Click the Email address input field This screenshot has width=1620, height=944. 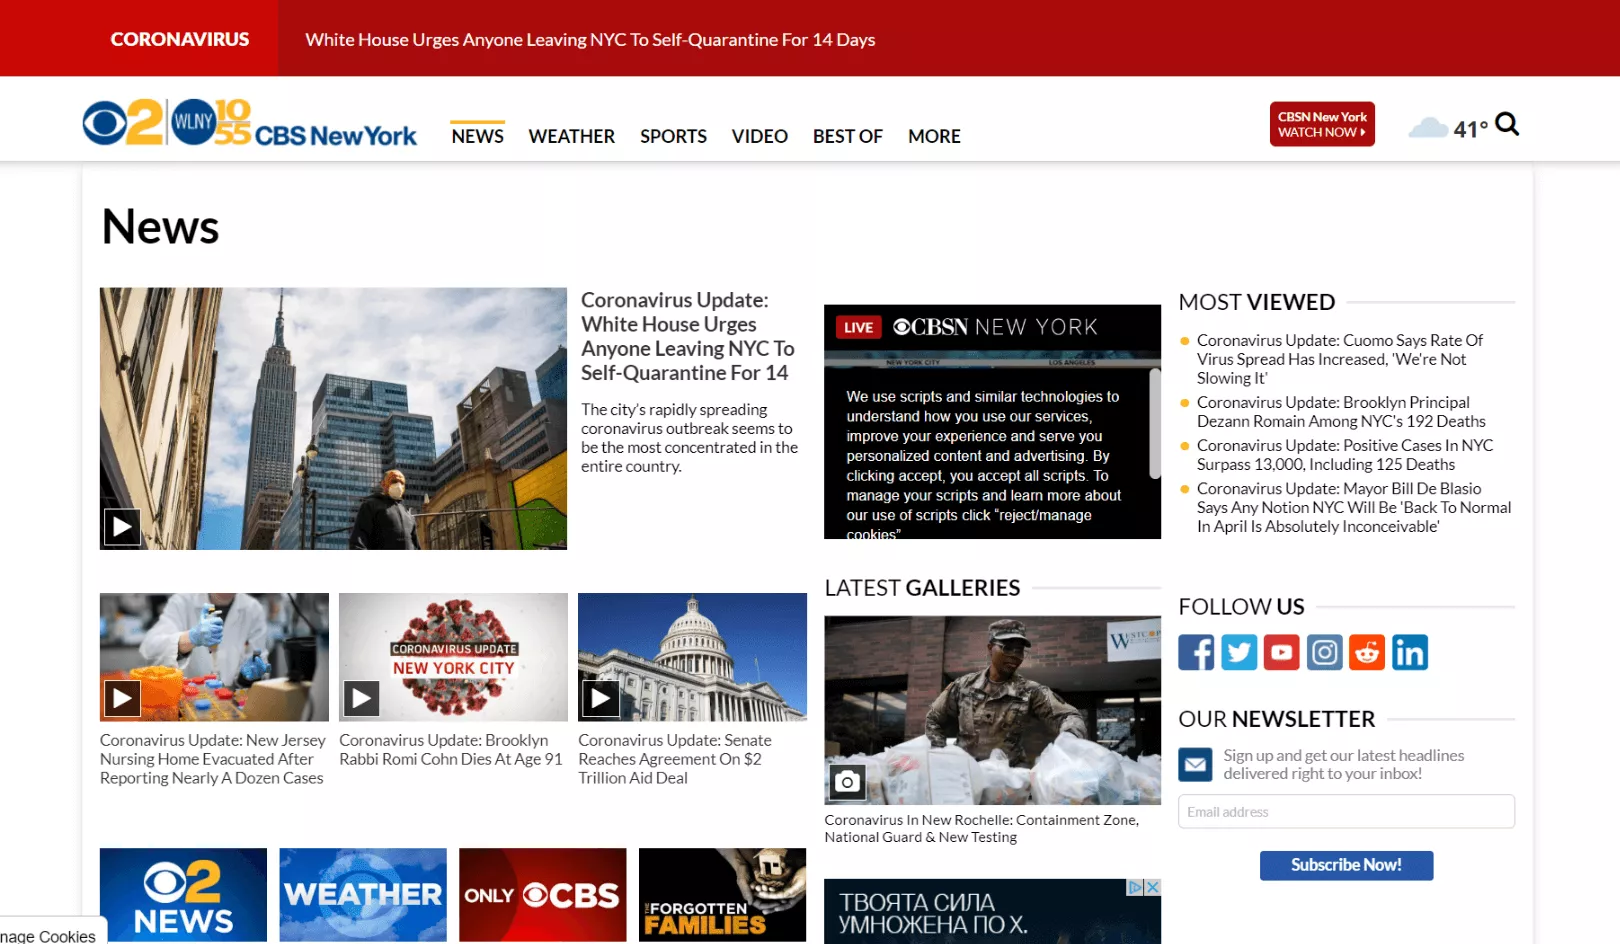point(1346,811)
